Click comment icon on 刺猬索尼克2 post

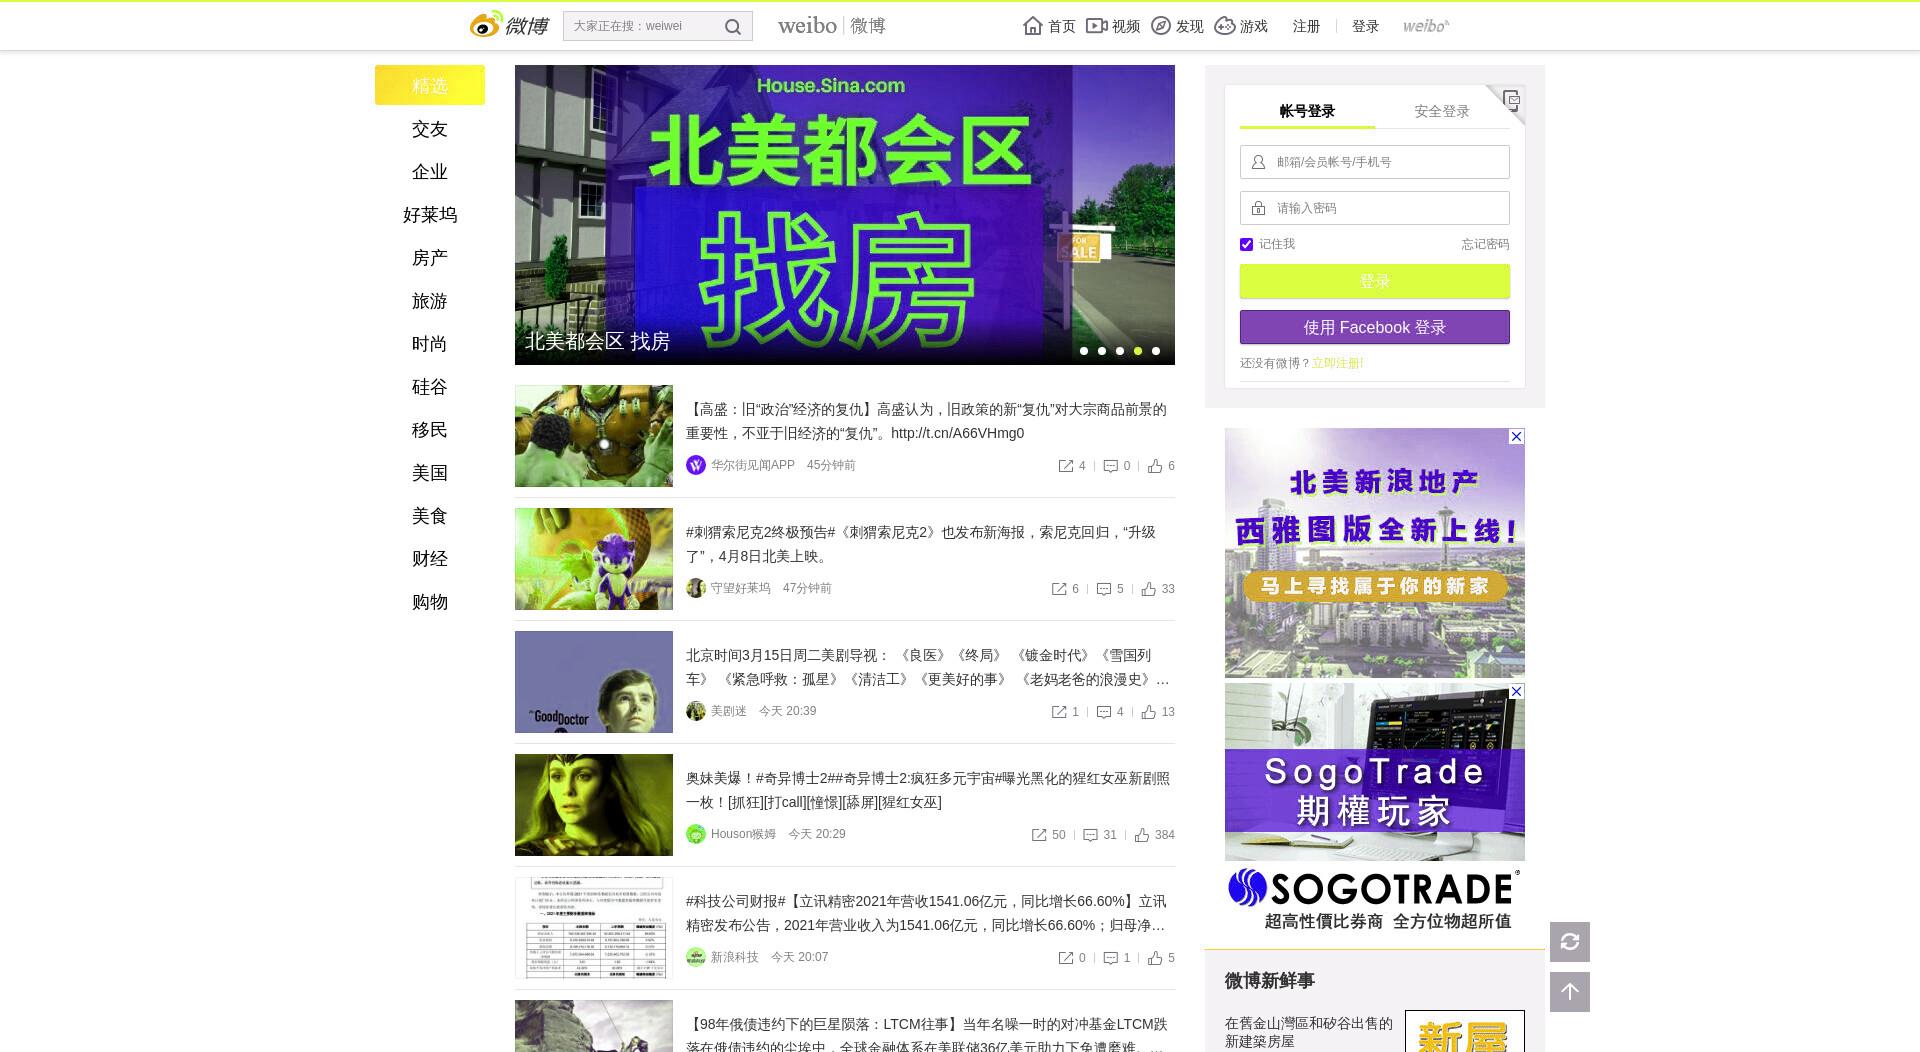tap(1104, 589)
